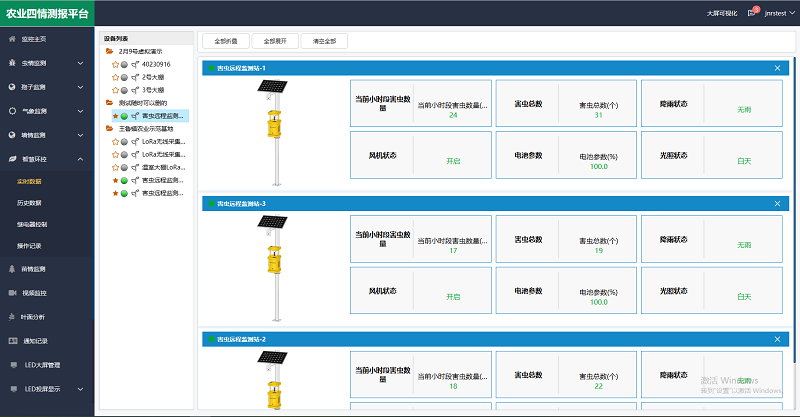Viewport: 800px width, 417px height.
Task: Click the plant icon beside 叶面分析
Action: [x=12, y=316]
